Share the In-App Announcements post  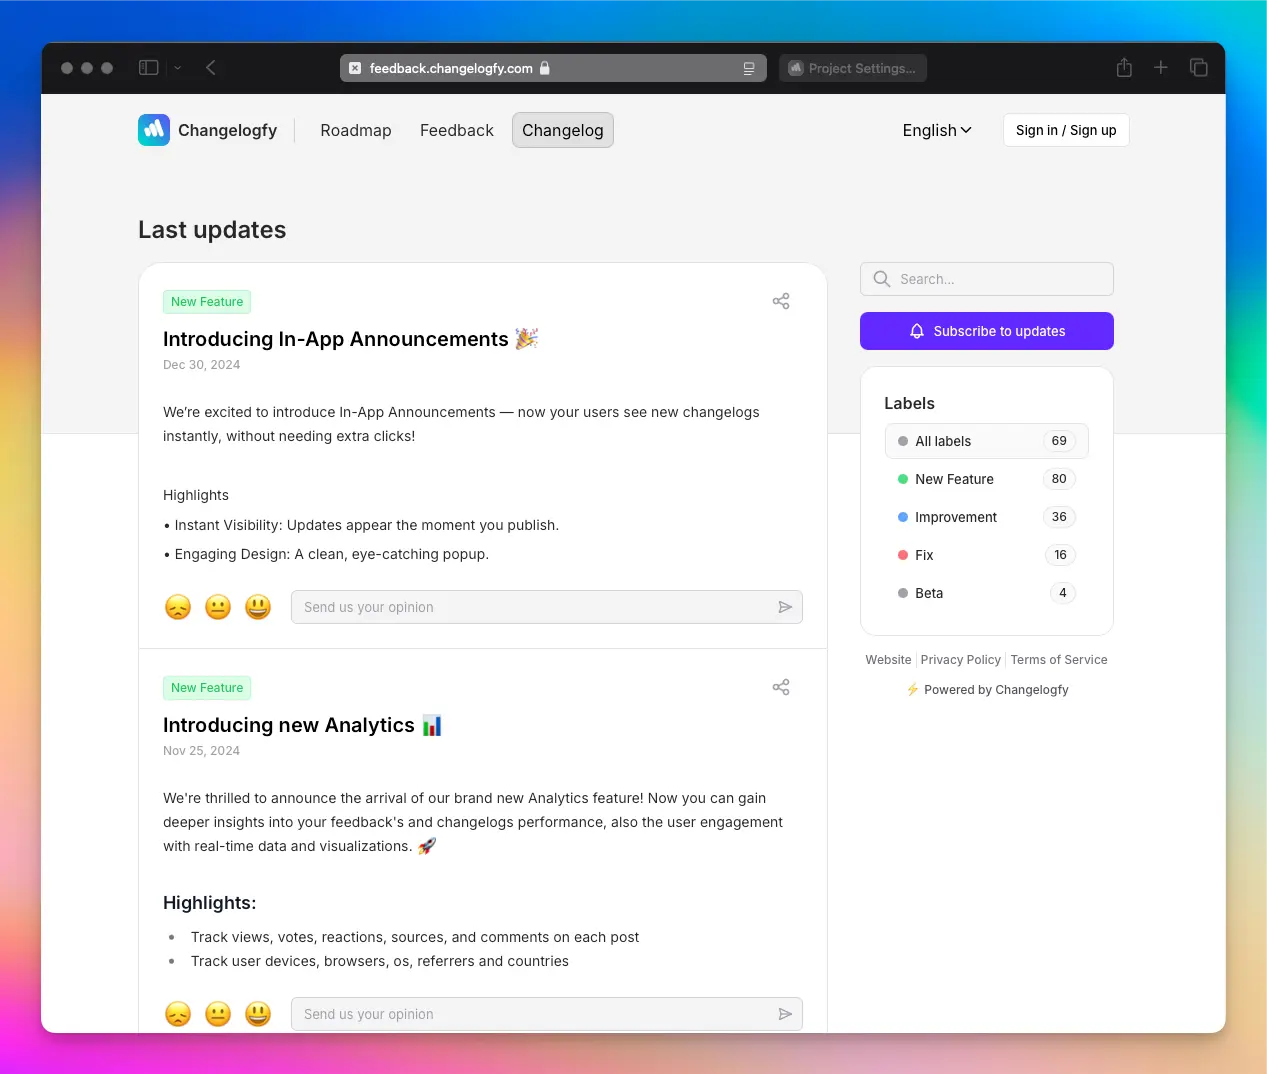[x=781, y=301]
